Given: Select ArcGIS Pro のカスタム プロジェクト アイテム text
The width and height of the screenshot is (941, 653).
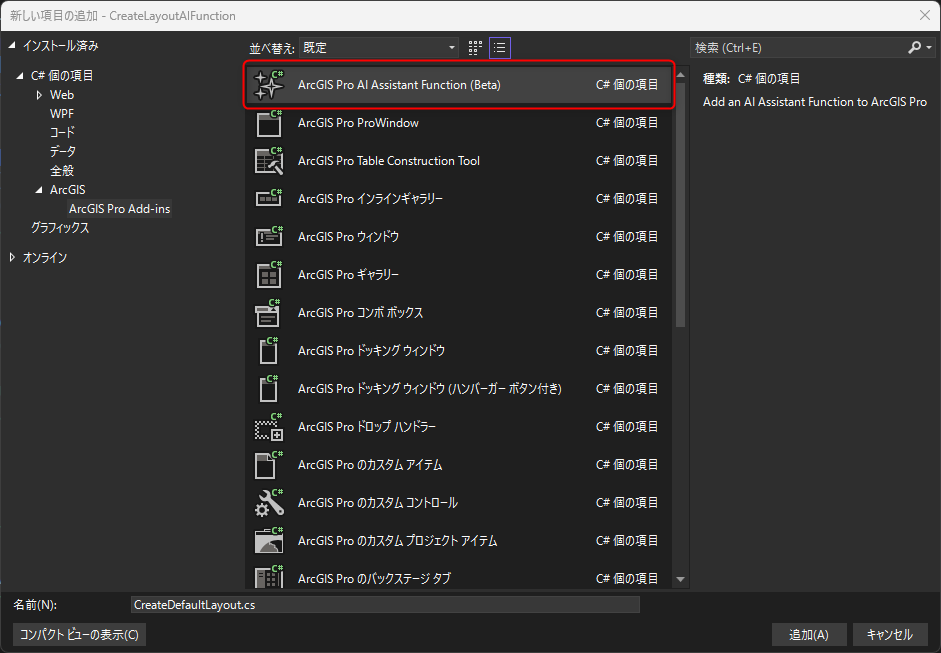Looking at the screenshot, I should point(398,541).
